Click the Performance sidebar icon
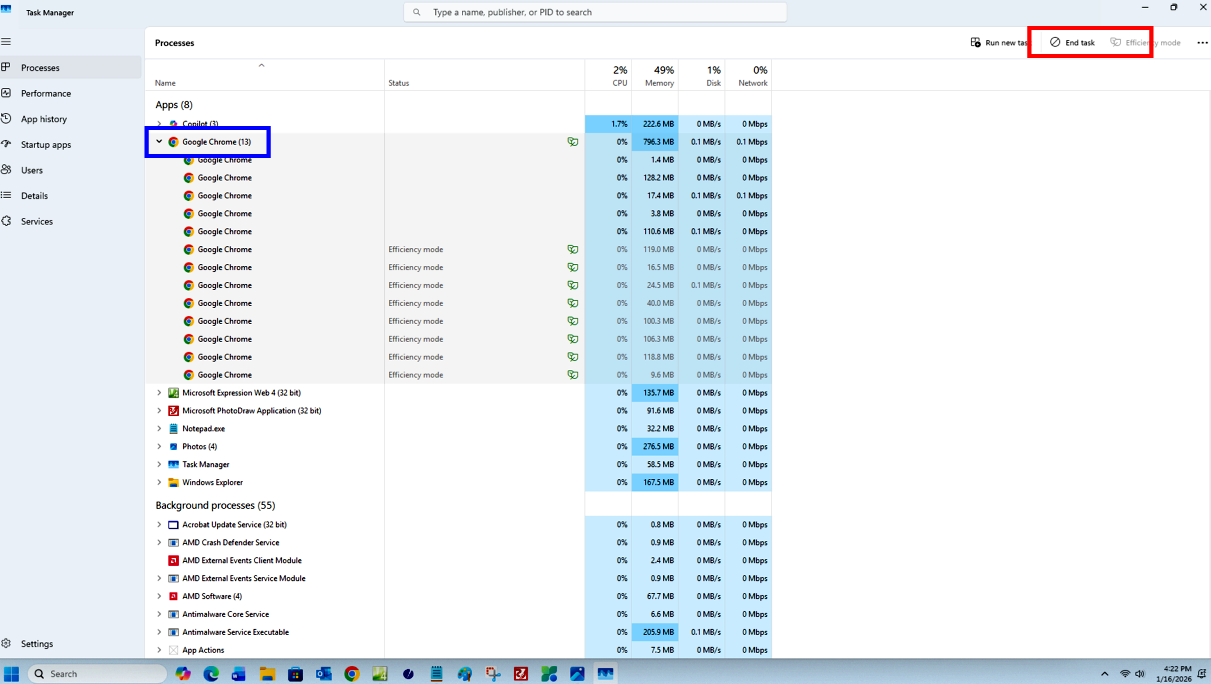1211x684 pixels. click(x=7, y=93)
